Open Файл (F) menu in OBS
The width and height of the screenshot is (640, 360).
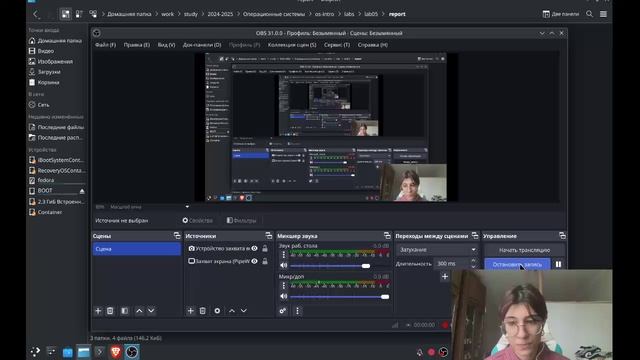point(105,45)
